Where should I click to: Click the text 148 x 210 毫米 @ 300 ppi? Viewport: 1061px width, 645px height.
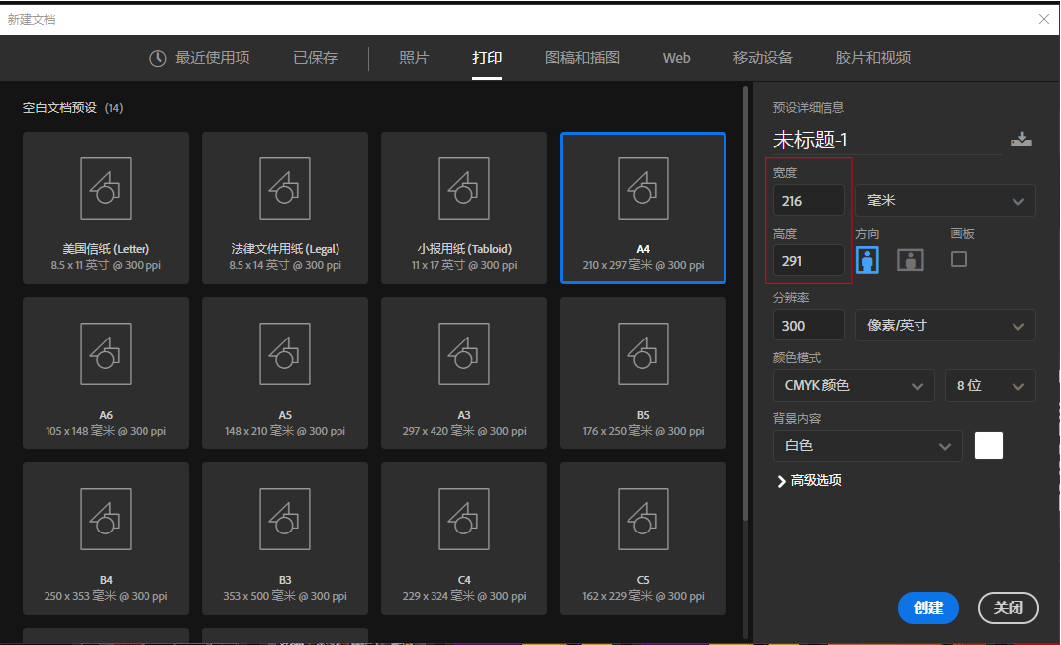pyautogui.click(x=285, y=431)
